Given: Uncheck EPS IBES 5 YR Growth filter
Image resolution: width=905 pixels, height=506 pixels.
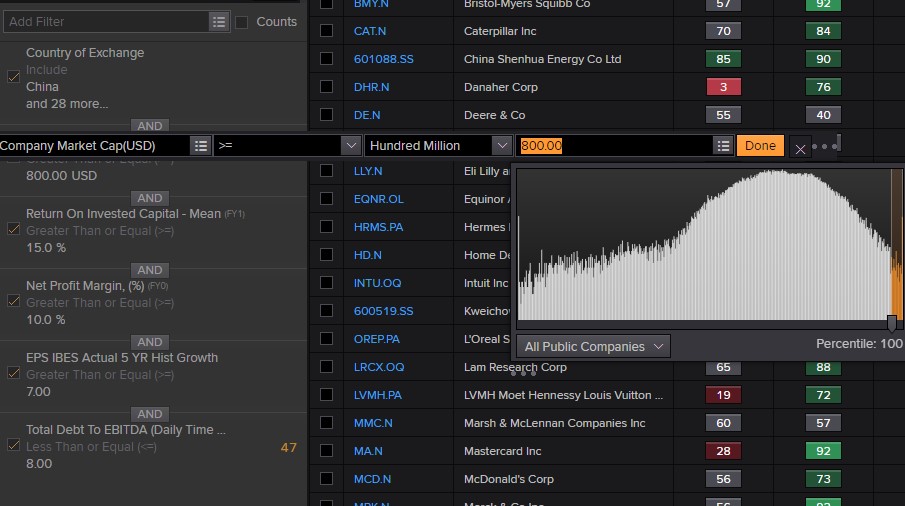Looking at the screenshot, I should pos(13,373).
